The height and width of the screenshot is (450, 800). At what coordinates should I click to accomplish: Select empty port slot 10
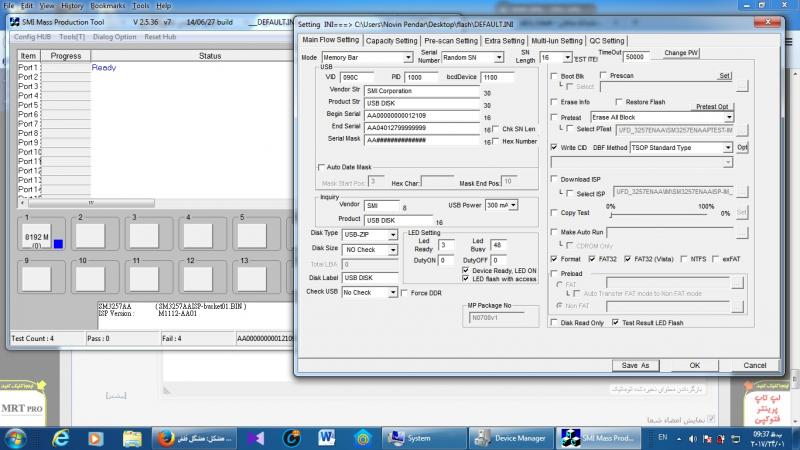point(90,279)
